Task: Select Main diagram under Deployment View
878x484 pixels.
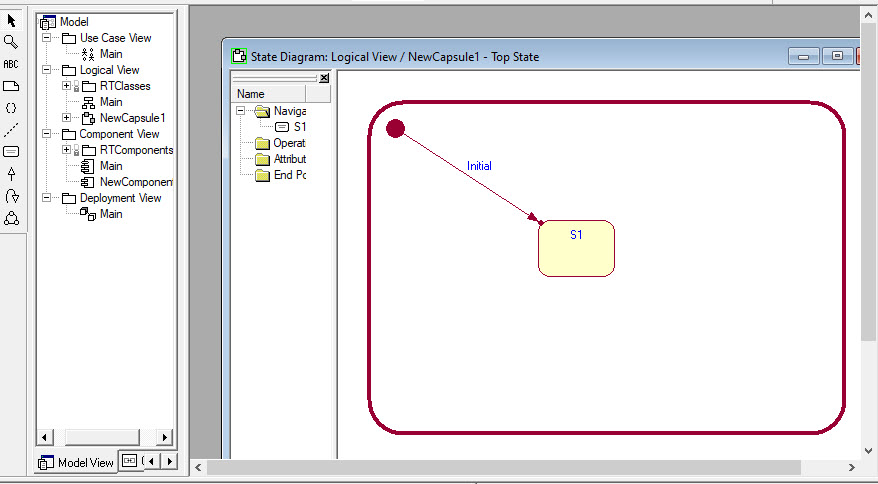Action: click(110, 214)
